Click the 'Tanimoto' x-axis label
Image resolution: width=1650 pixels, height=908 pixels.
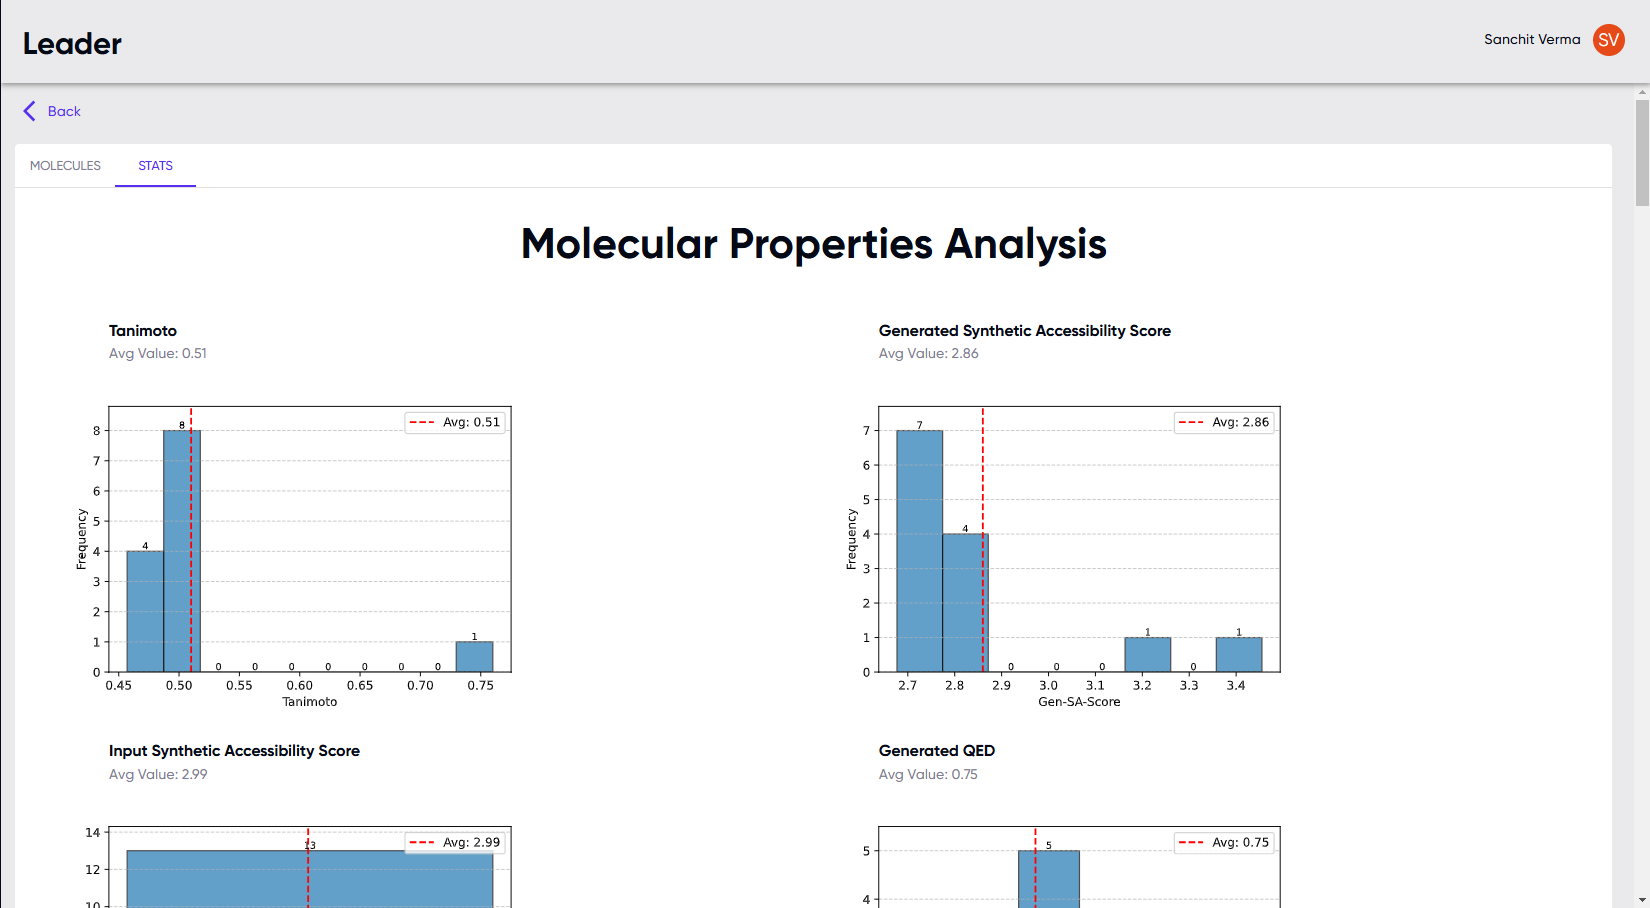pos(310,702)
